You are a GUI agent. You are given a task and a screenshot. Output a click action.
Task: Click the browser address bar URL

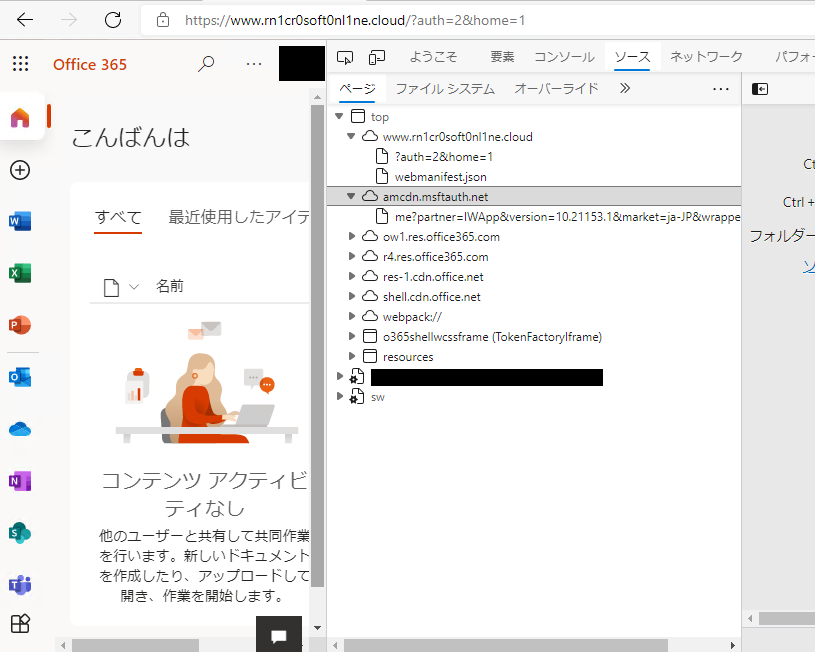(355, 20)
